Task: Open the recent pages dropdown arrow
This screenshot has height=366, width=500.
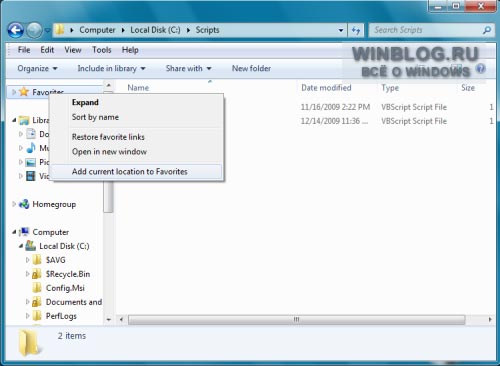Action: click(x=47, y=31)
